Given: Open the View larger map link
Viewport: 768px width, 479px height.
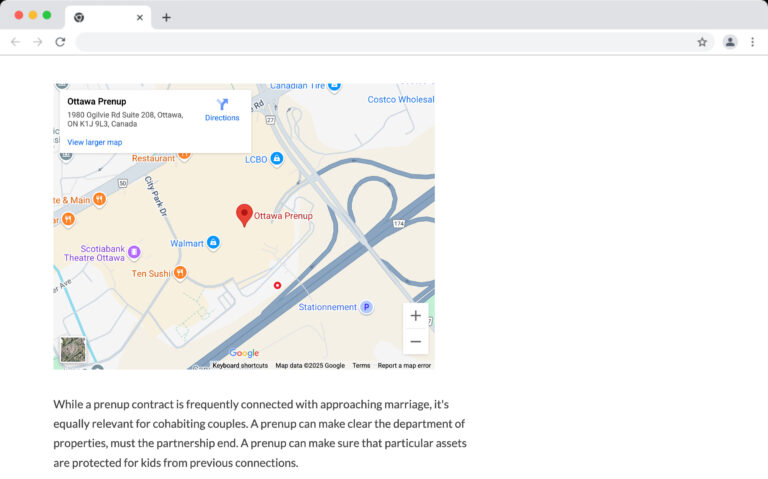Looking at the screenshot, I should coord(95,143).
